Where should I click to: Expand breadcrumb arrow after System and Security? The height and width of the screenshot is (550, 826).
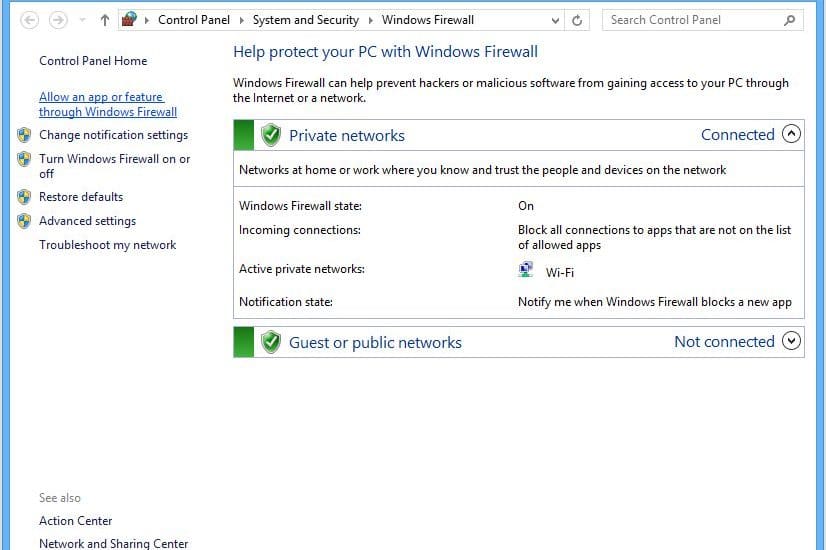[x=370, y=21]
